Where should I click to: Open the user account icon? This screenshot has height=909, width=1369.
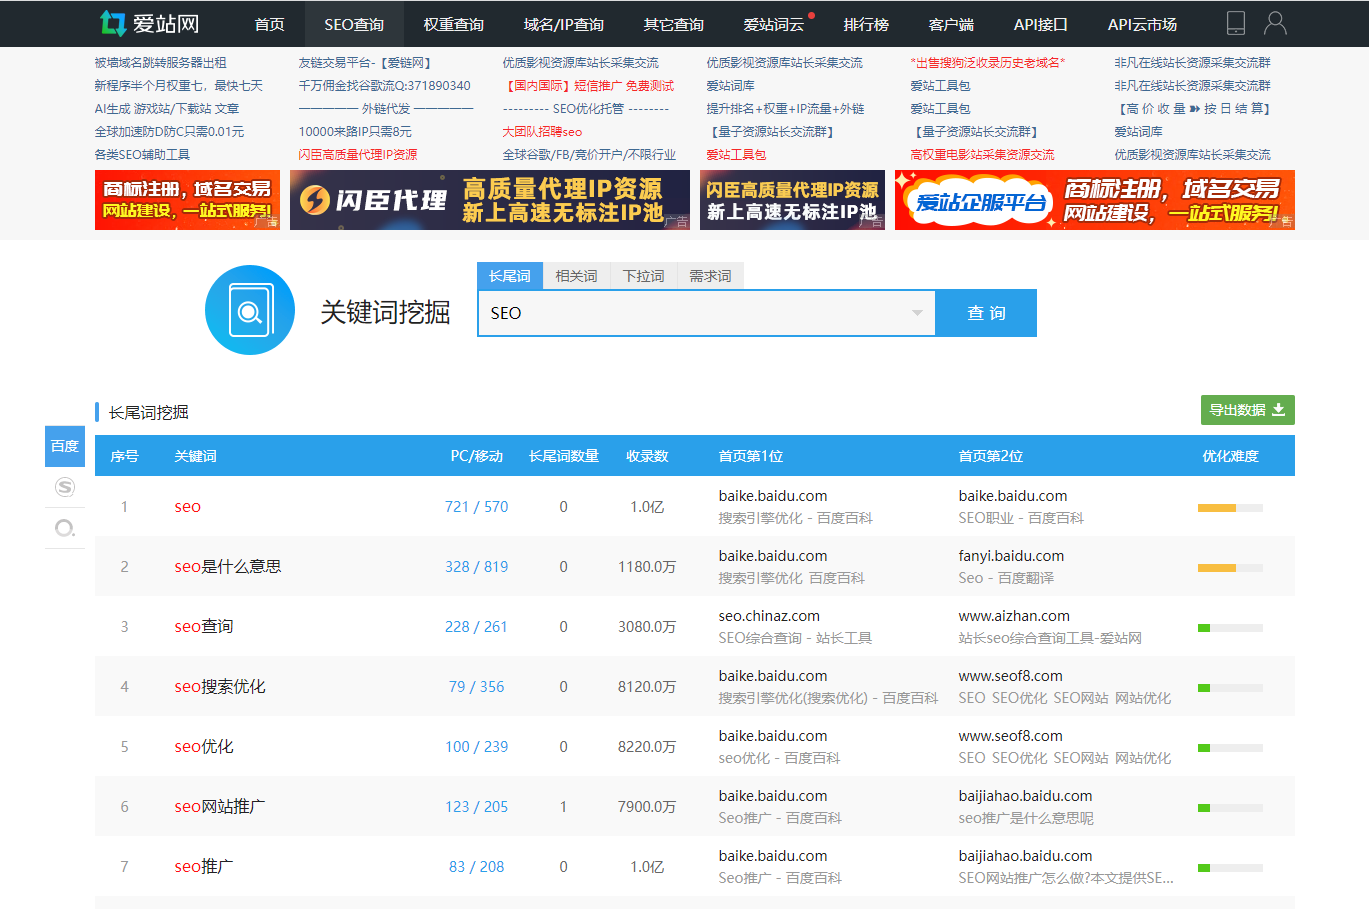(1275, 23)
